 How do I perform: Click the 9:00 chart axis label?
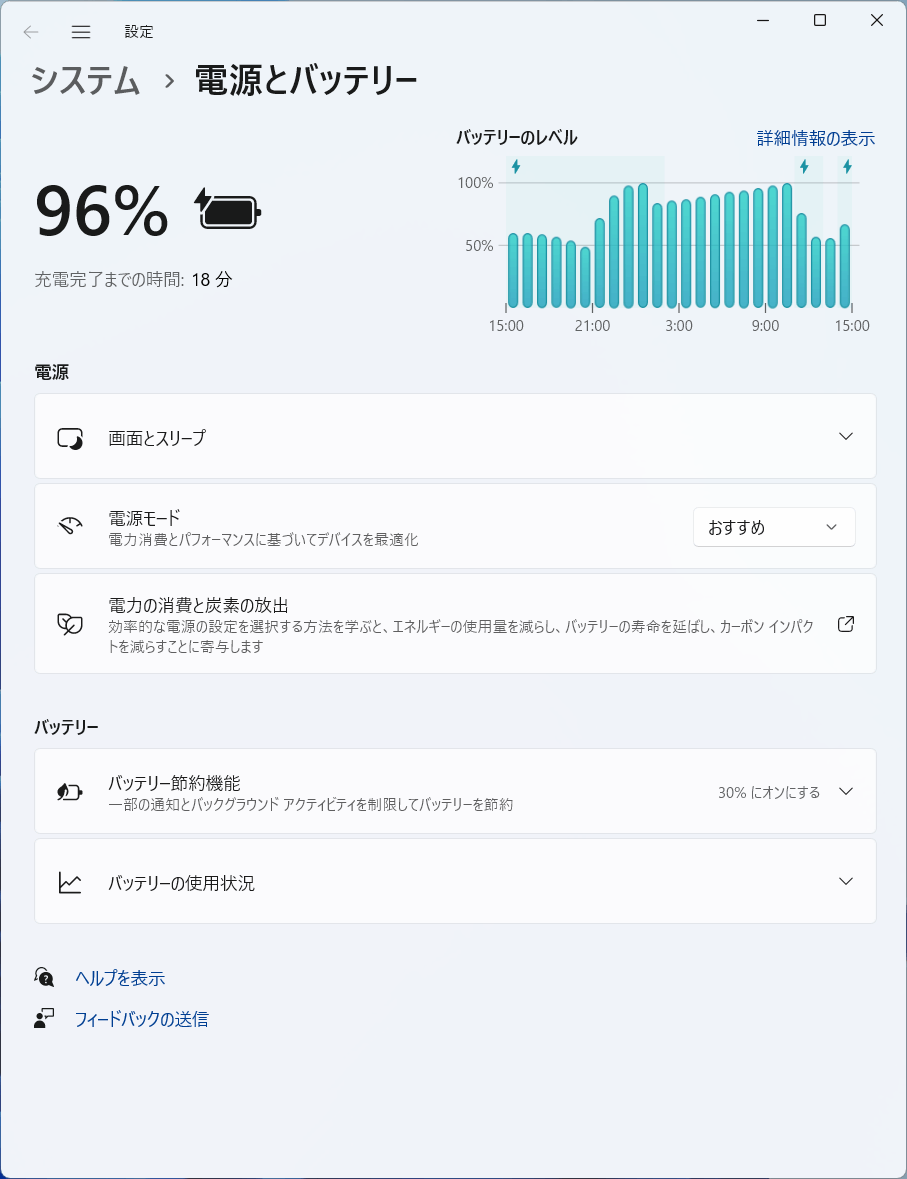coord(766,326)
